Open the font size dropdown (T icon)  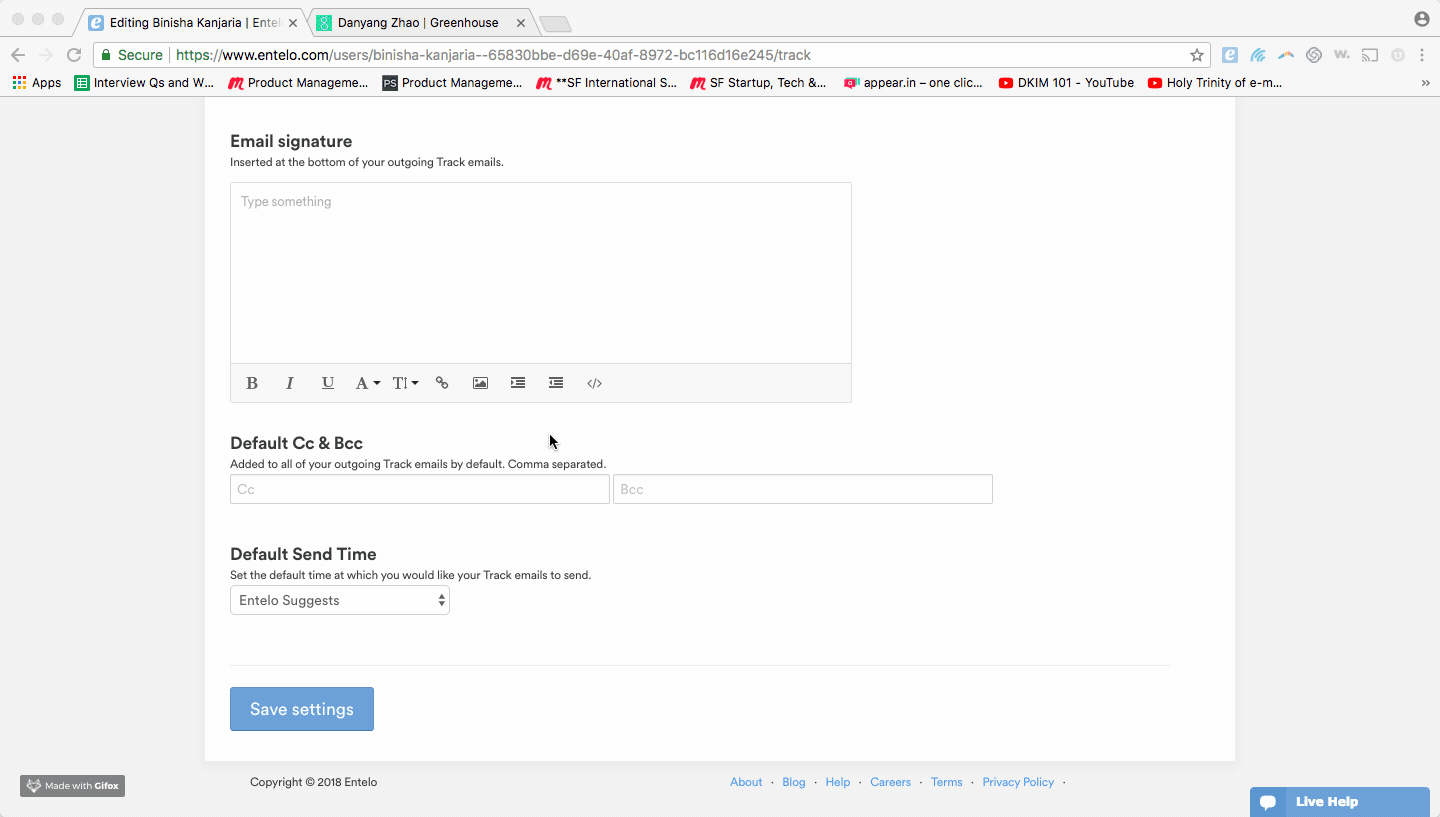pyautogui.click(x=405, y=383)
